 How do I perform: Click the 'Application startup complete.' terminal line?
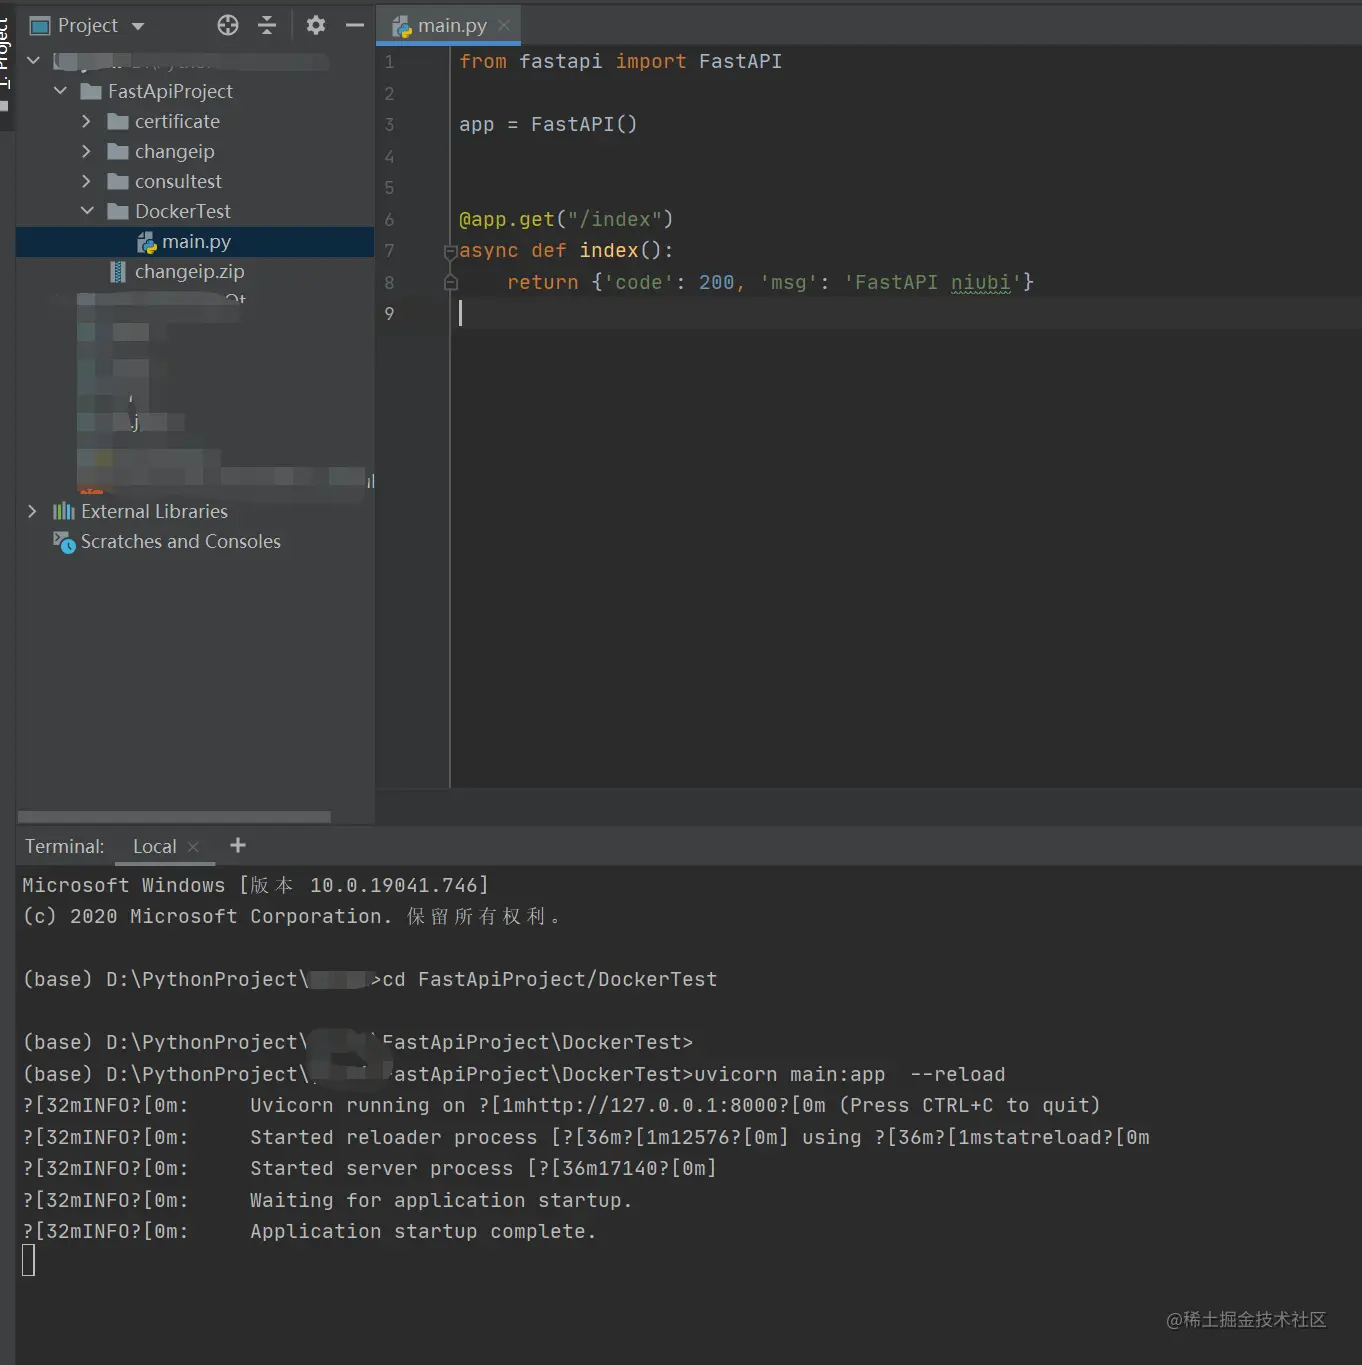point(423,1231)
